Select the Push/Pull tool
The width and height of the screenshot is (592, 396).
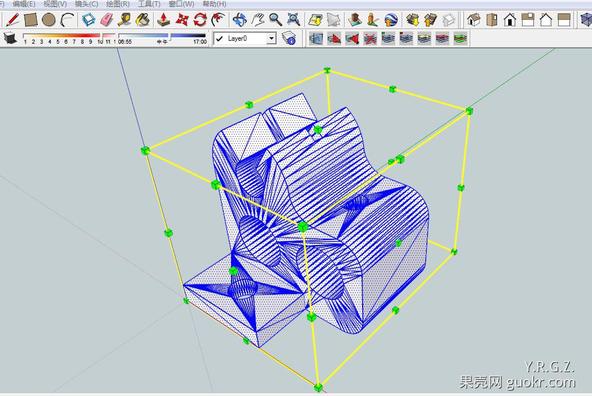pos(163,20)
